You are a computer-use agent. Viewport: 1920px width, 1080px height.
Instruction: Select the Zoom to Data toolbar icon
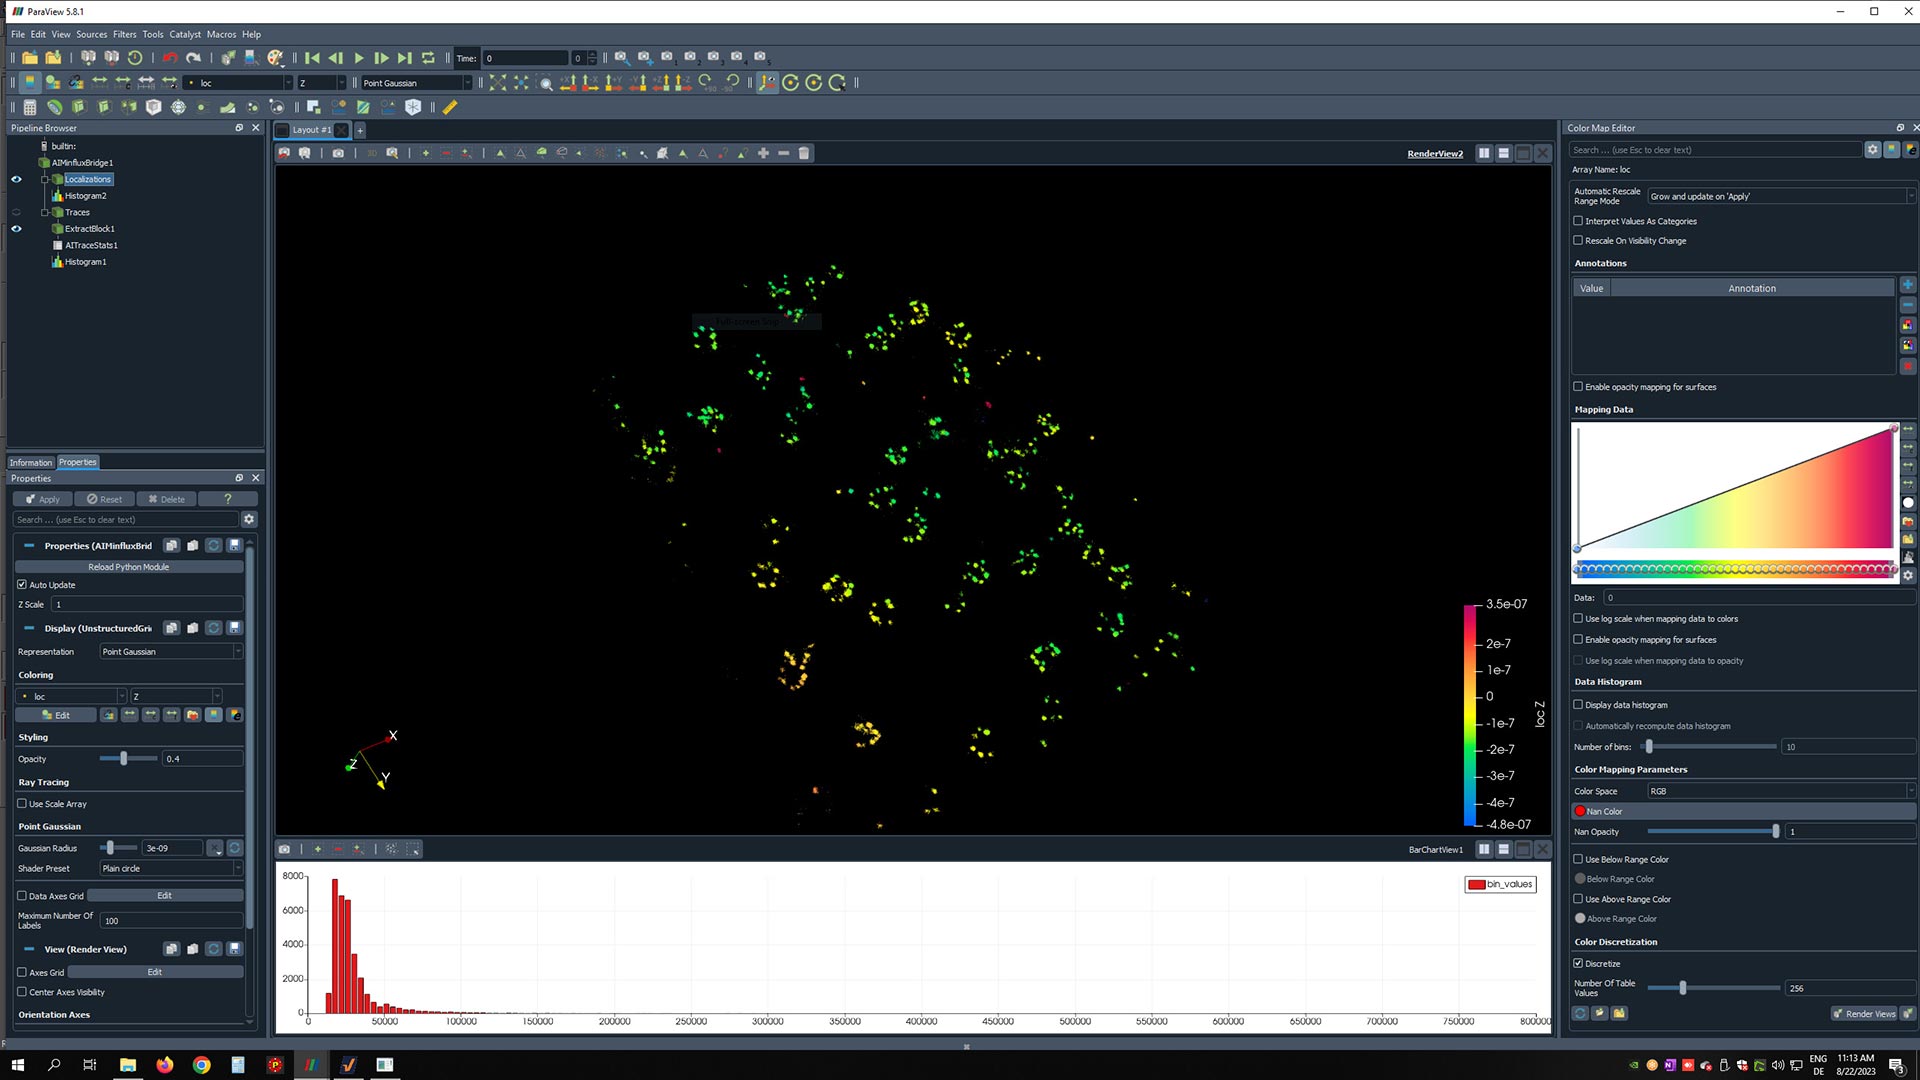tap(521, 84)
